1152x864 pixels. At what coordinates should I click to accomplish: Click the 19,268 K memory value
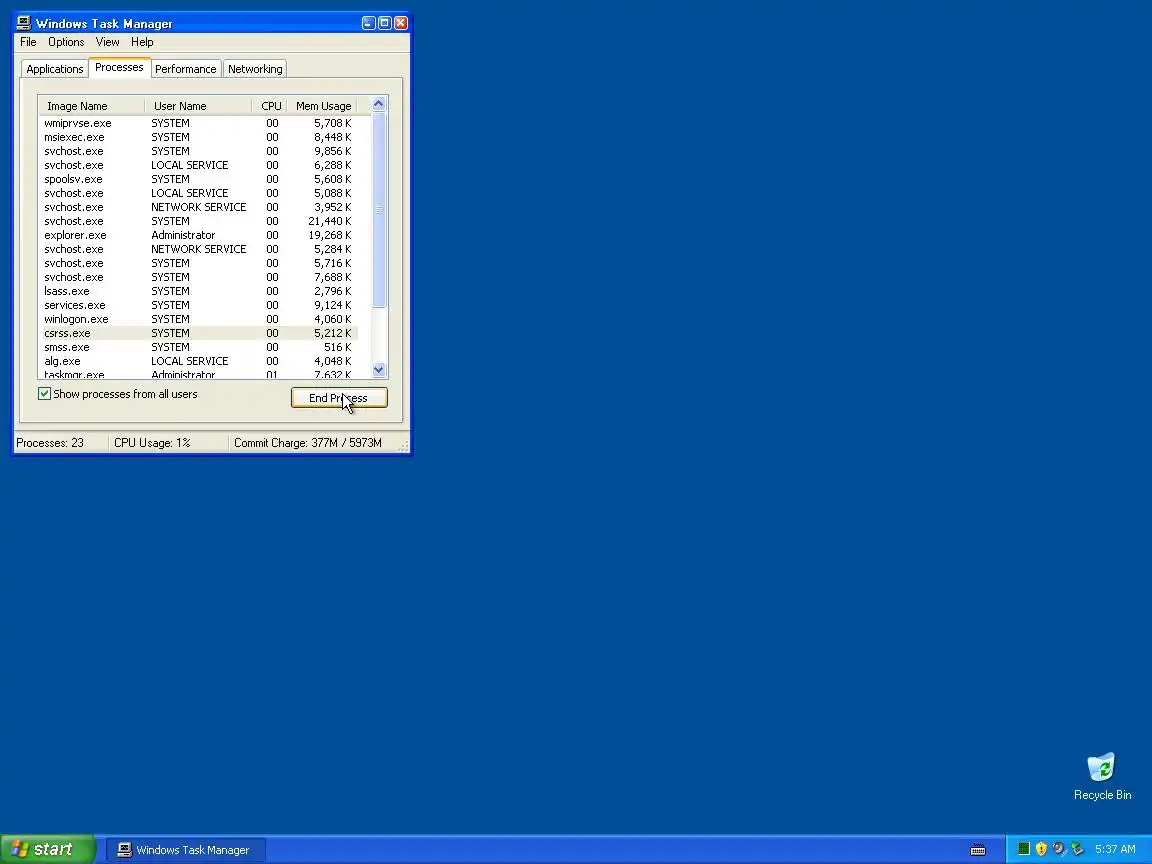330,235
